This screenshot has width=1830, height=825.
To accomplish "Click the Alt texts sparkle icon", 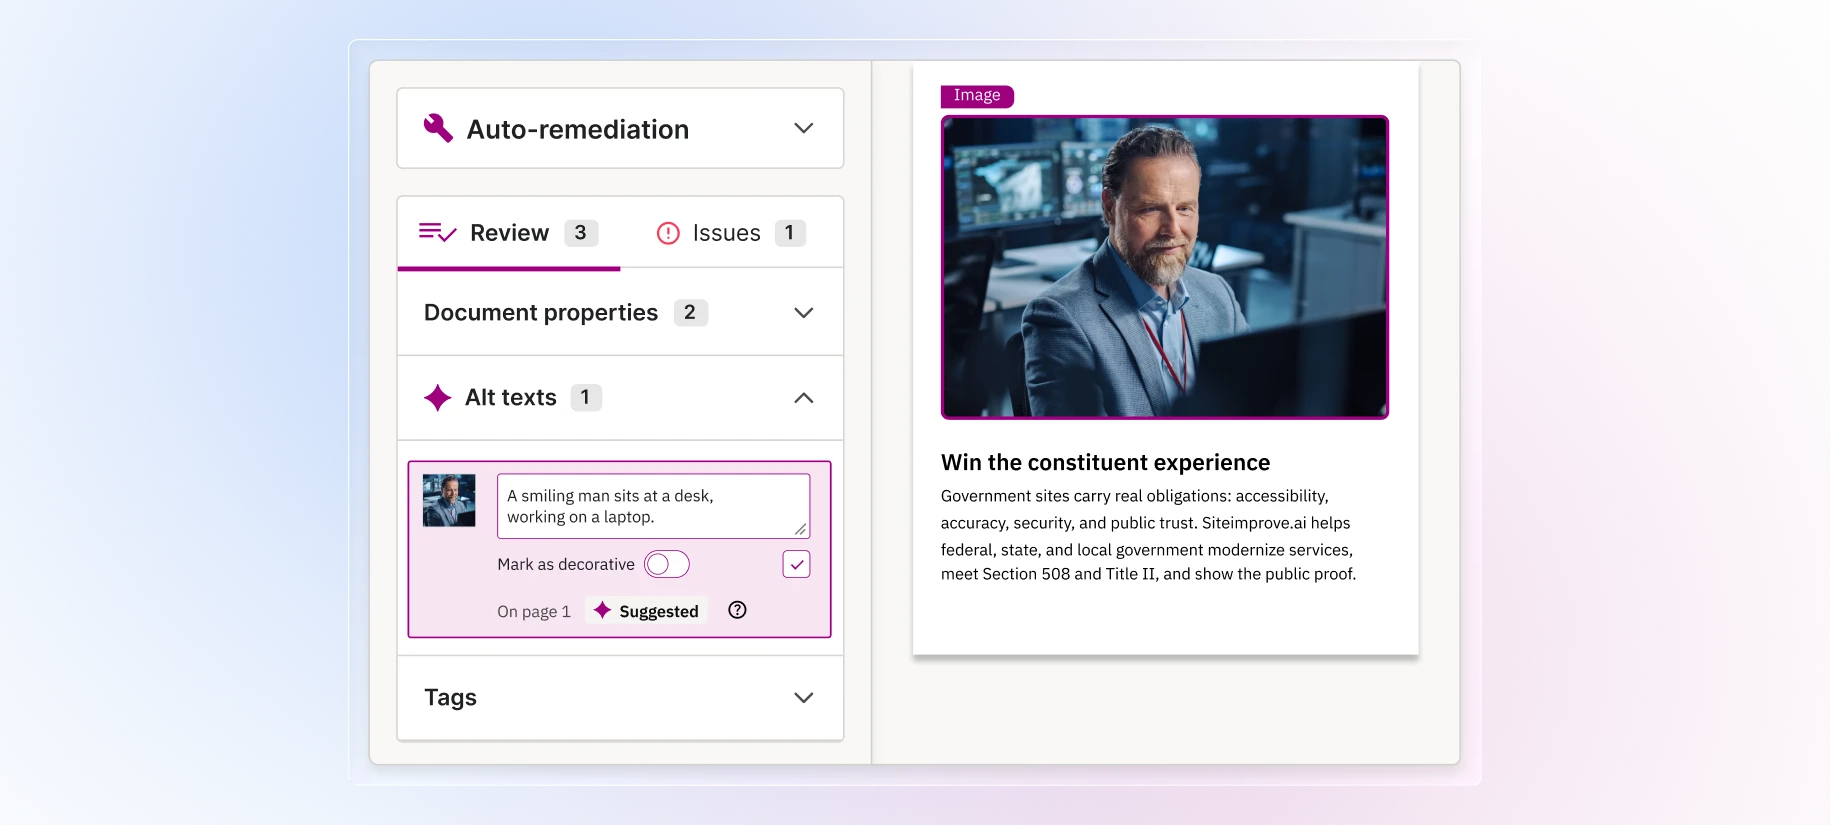I will [437, 398].
